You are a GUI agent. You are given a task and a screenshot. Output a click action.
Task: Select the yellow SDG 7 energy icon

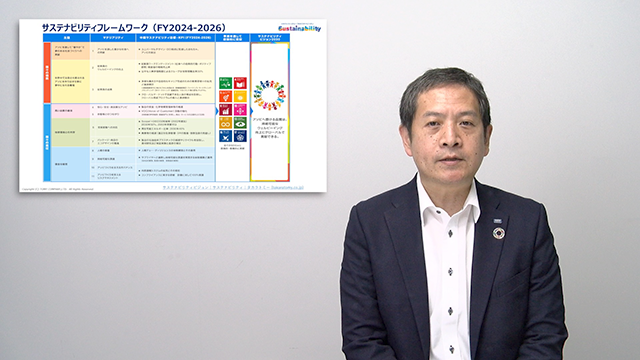pos(240,96)
